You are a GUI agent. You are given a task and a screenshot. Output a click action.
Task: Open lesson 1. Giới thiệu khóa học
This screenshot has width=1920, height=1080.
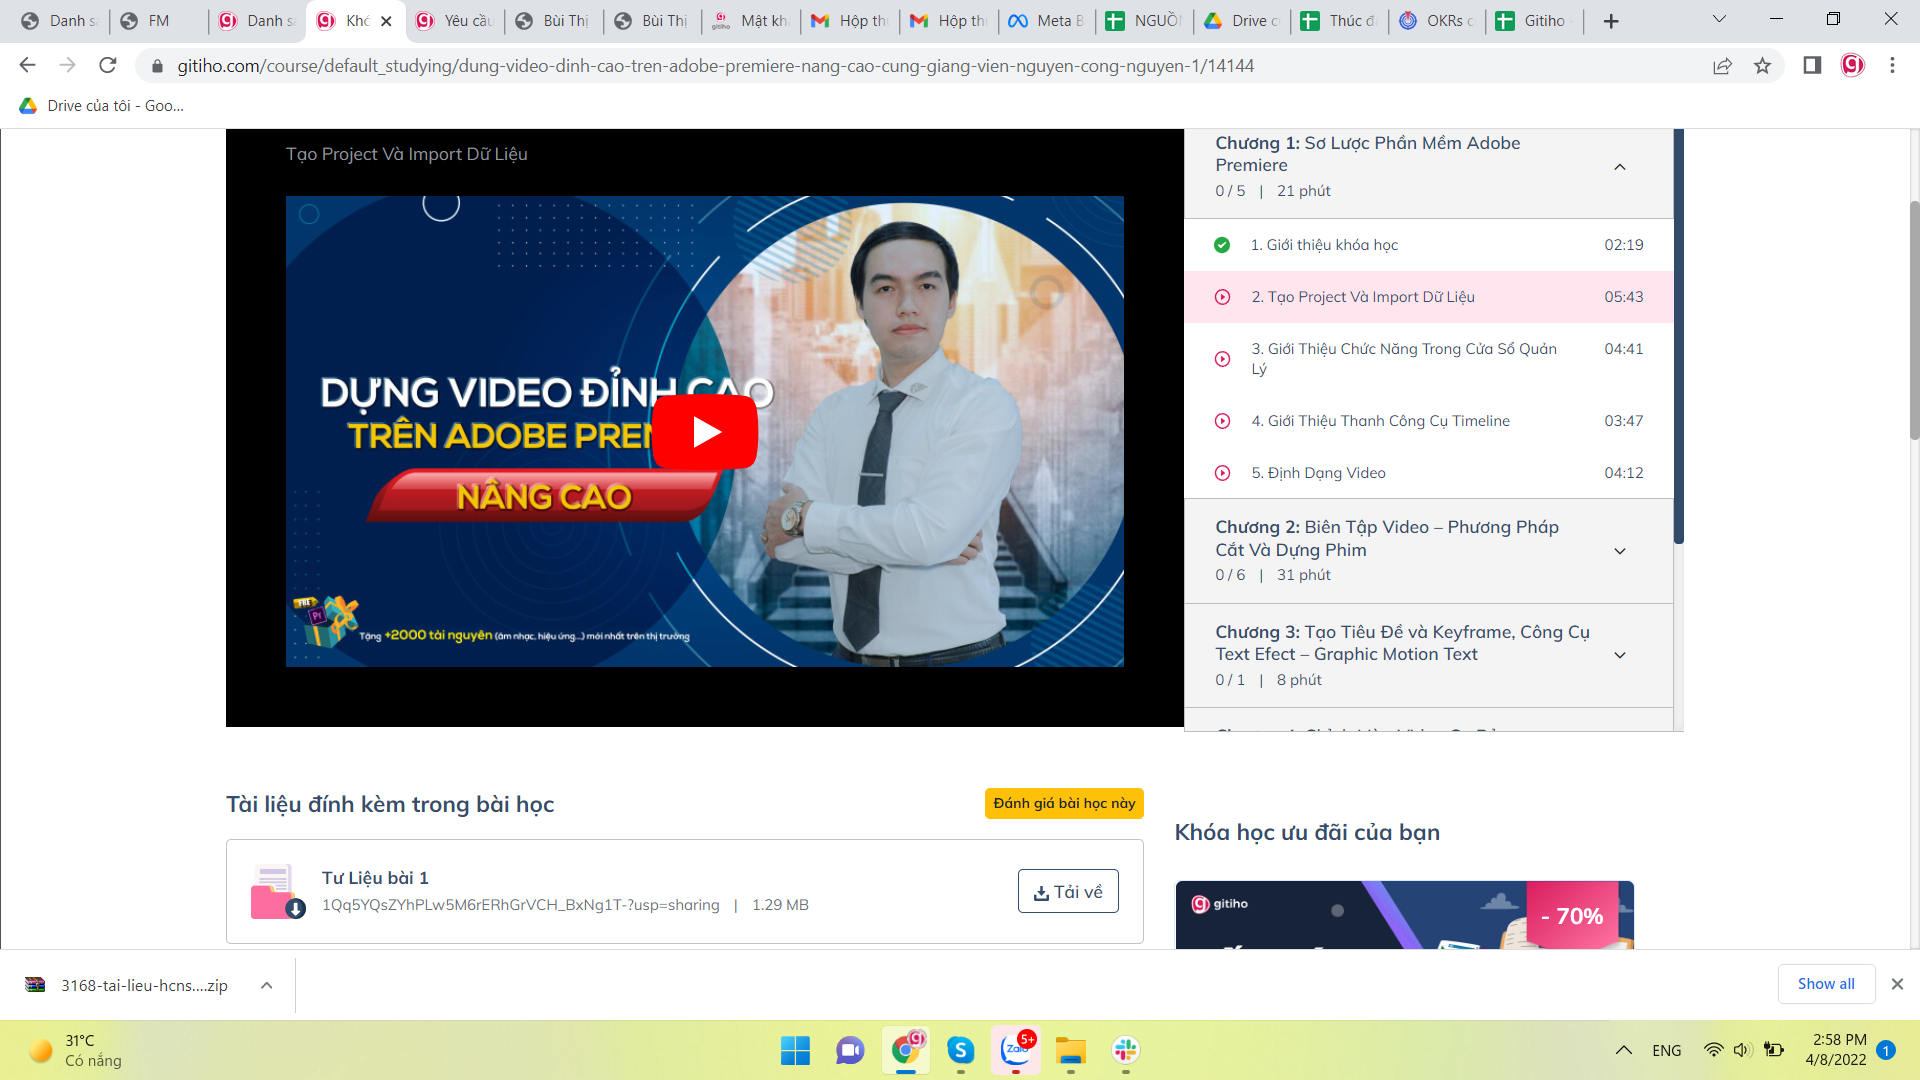(x=1428, y=245)
